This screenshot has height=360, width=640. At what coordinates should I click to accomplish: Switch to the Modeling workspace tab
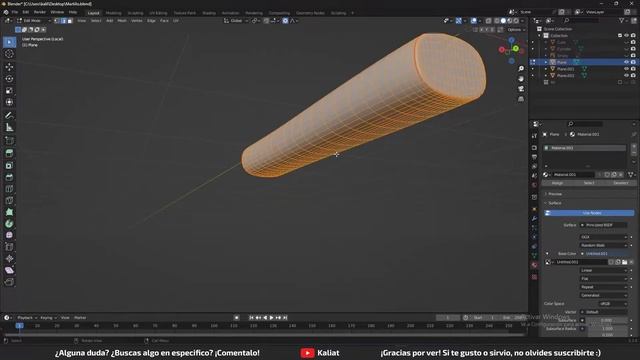[113, 13]
